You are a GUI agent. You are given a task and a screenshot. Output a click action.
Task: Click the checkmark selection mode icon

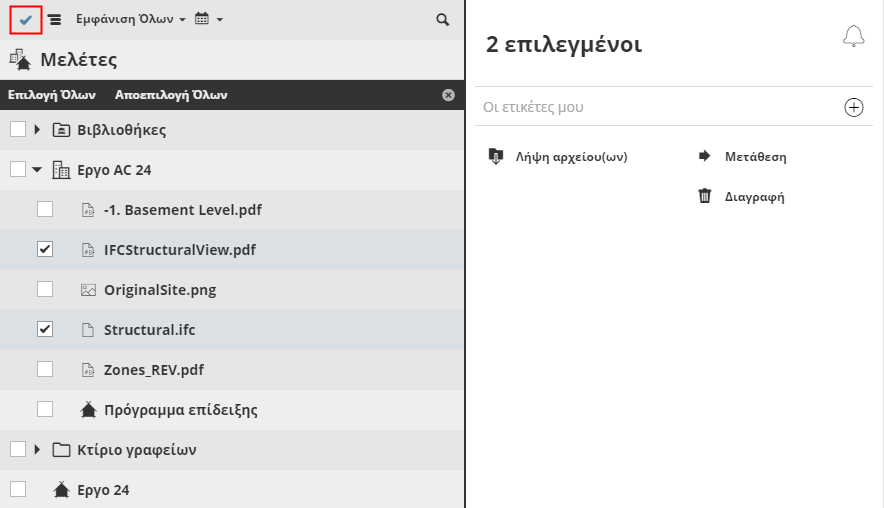pos(26,19)
